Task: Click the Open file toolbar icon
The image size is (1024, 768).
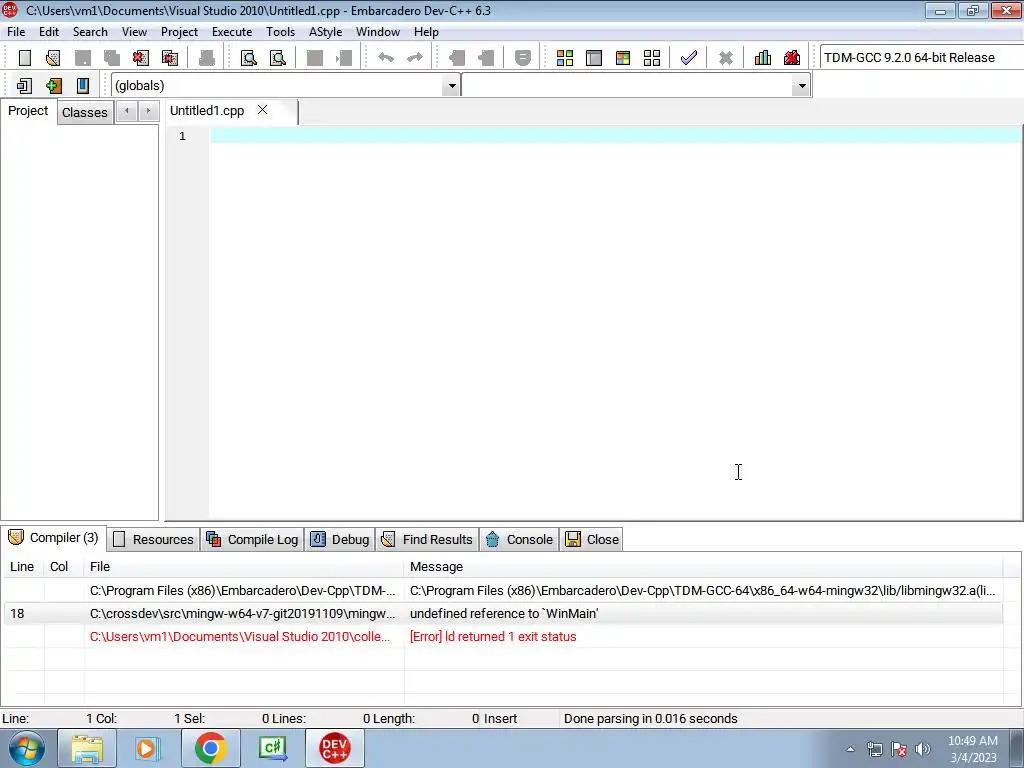Action: 53,57
